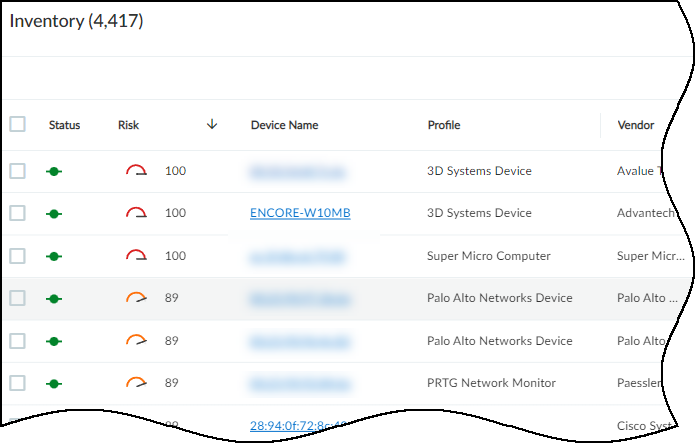
Task: Click the sort descending arrow beside Risk
Action: tap(211, 125)
